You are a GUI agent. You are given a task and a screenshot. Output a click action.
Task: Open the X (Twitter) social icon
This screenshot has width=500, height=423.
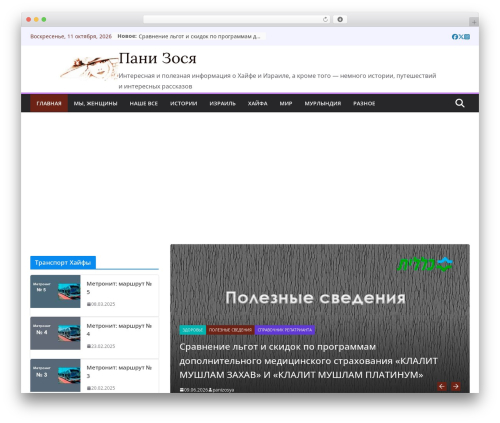(x=461, y=37)
